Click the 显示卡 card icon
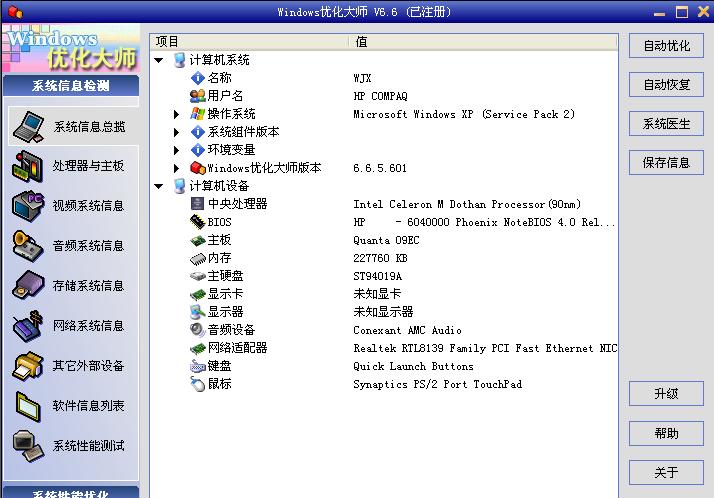 tap(198, 295)
